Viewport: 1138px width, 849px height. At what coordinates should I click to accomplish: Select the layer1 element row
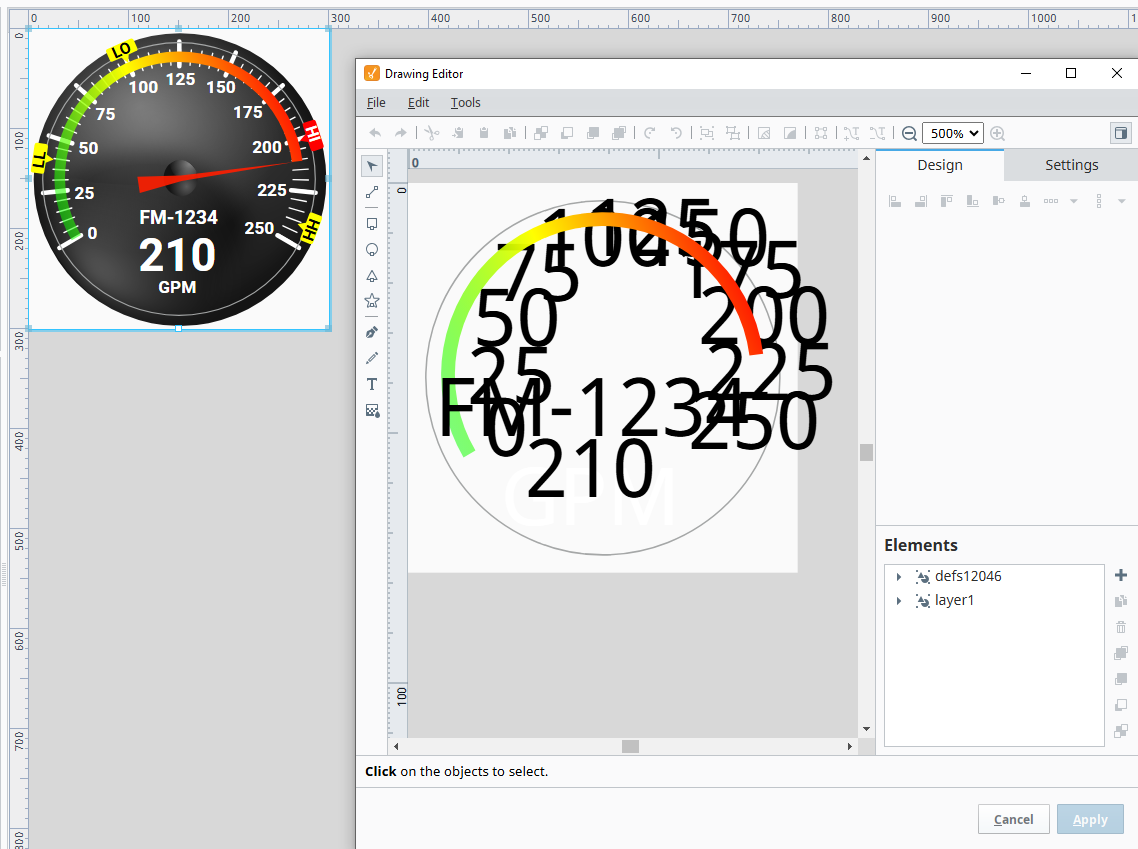tap(994, 600)
